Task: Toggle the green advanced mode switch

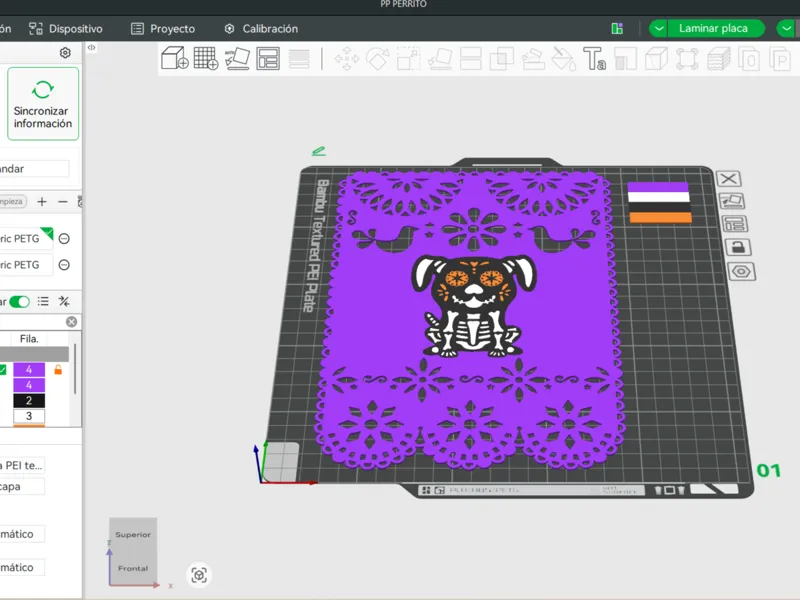Action: [19, 302]
